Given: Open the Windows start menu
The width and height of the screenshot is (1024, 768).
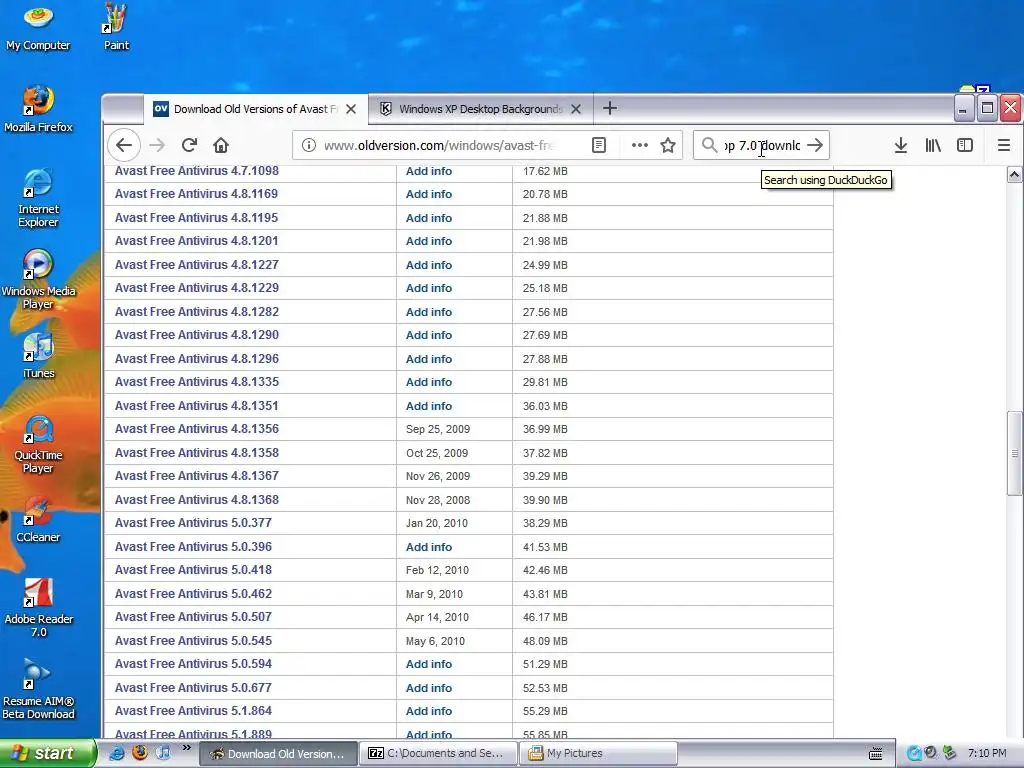Looking at the screenshot, I should [47, 754].
